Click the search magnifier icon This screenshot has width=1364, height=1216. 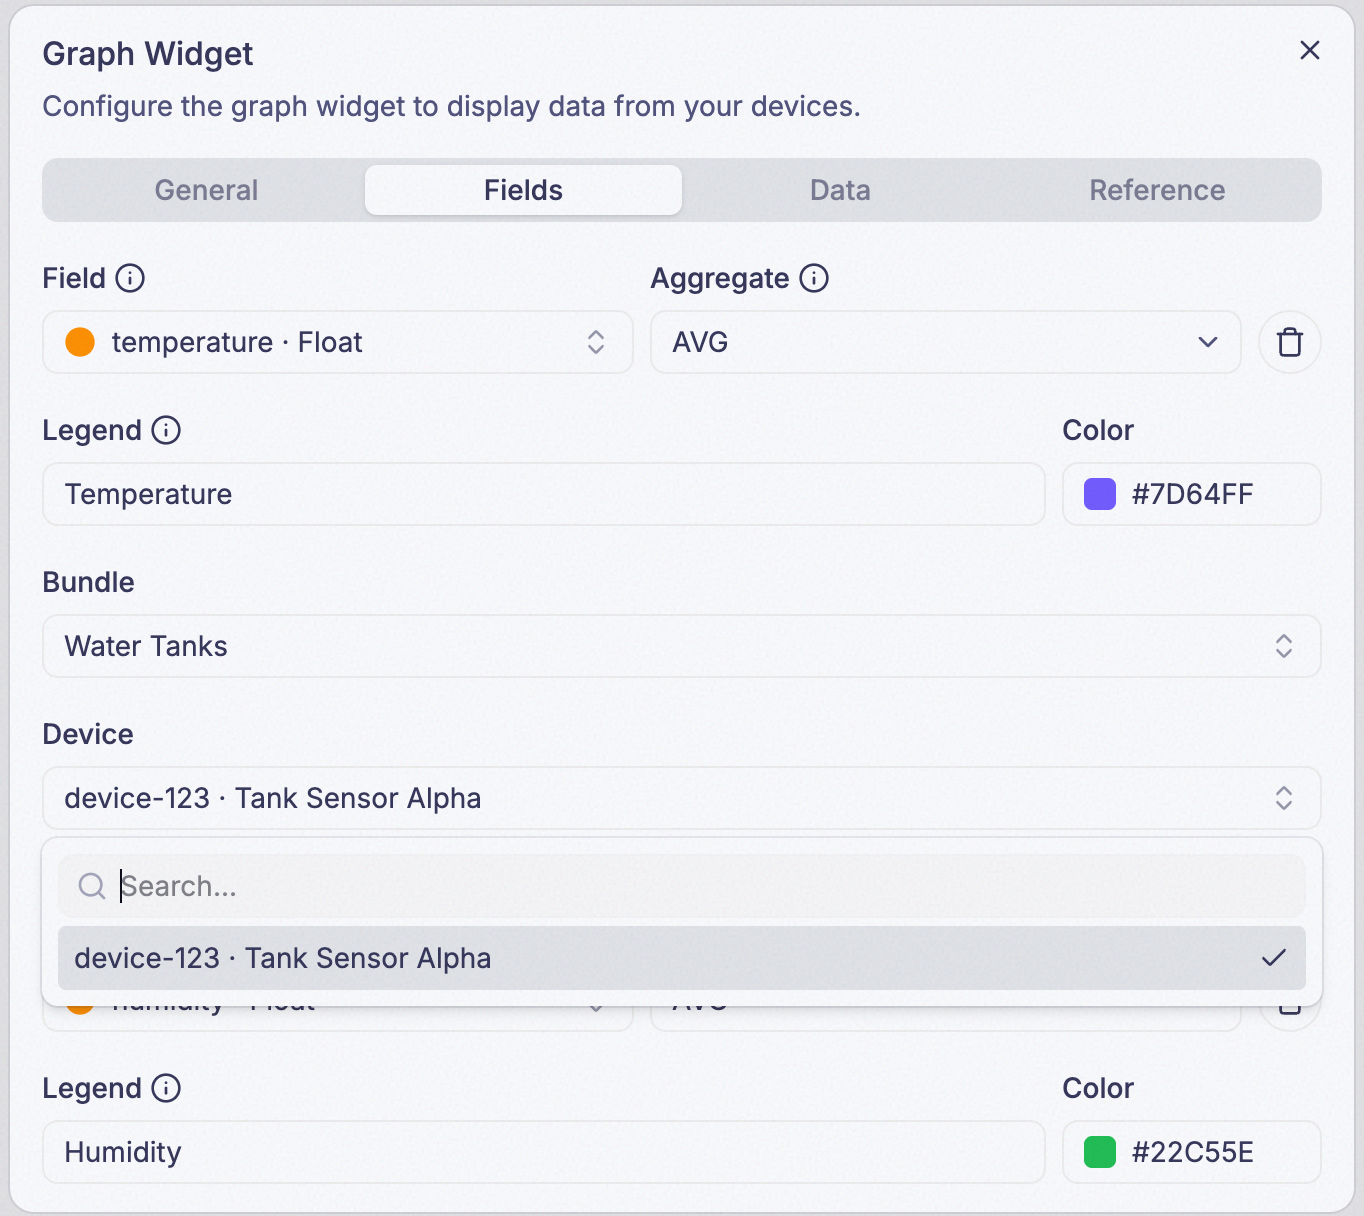coord(92,886)
